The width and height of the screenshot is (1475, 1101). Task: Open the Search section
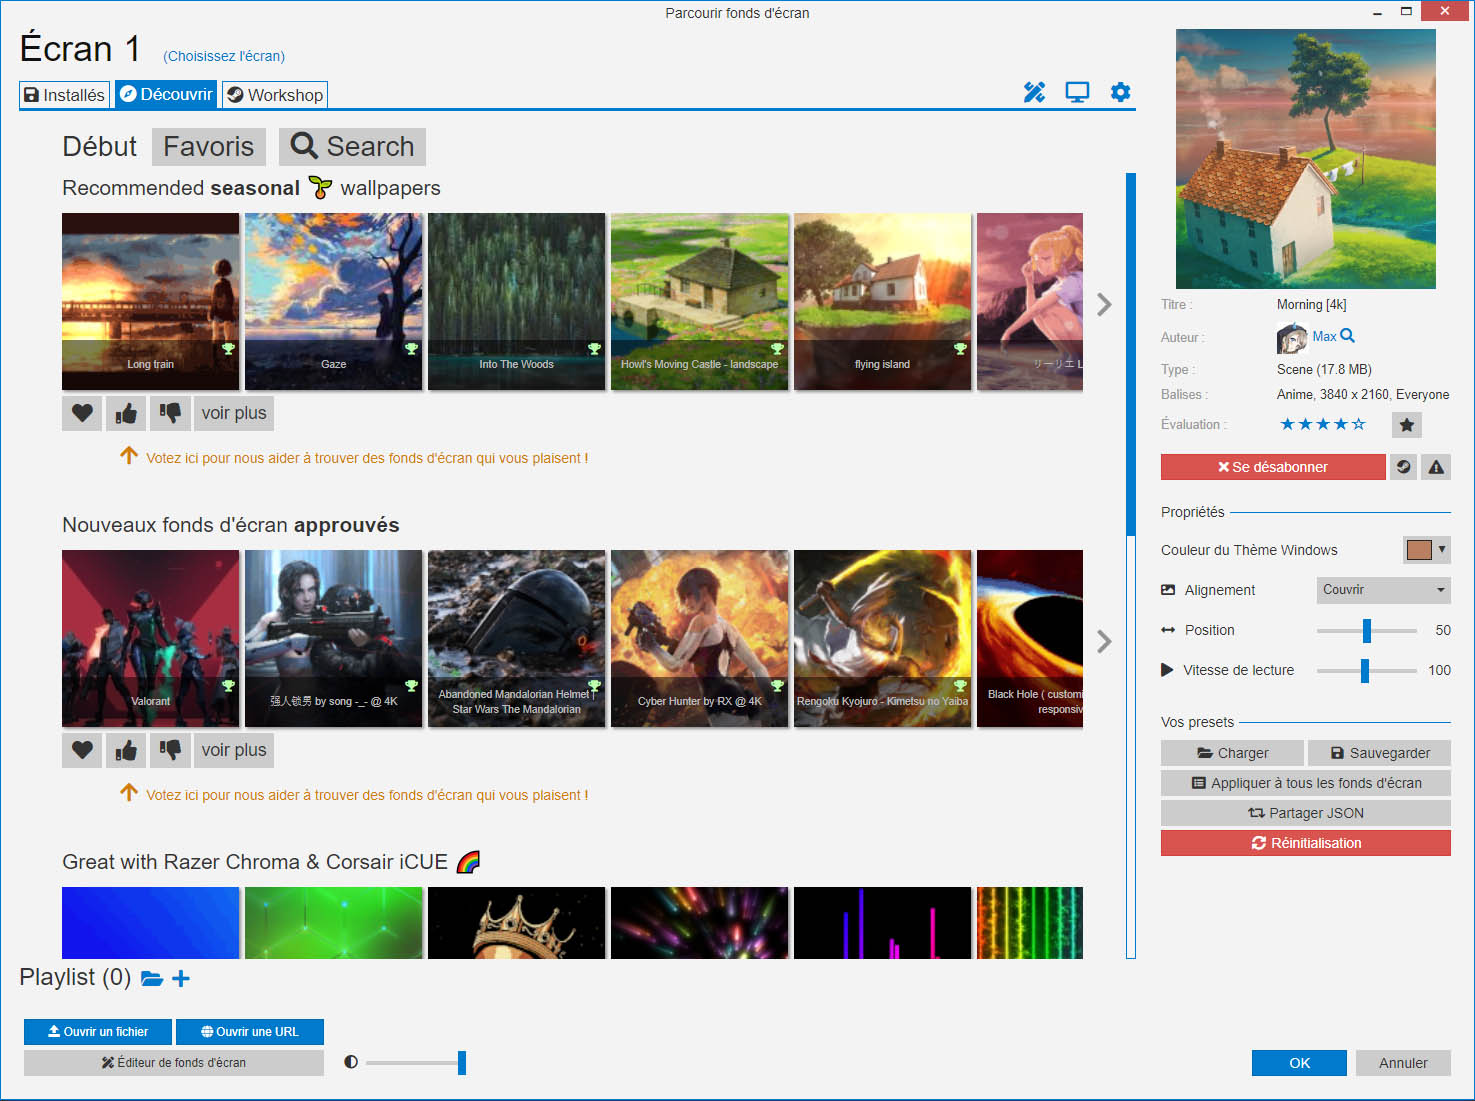pos(352,147)
